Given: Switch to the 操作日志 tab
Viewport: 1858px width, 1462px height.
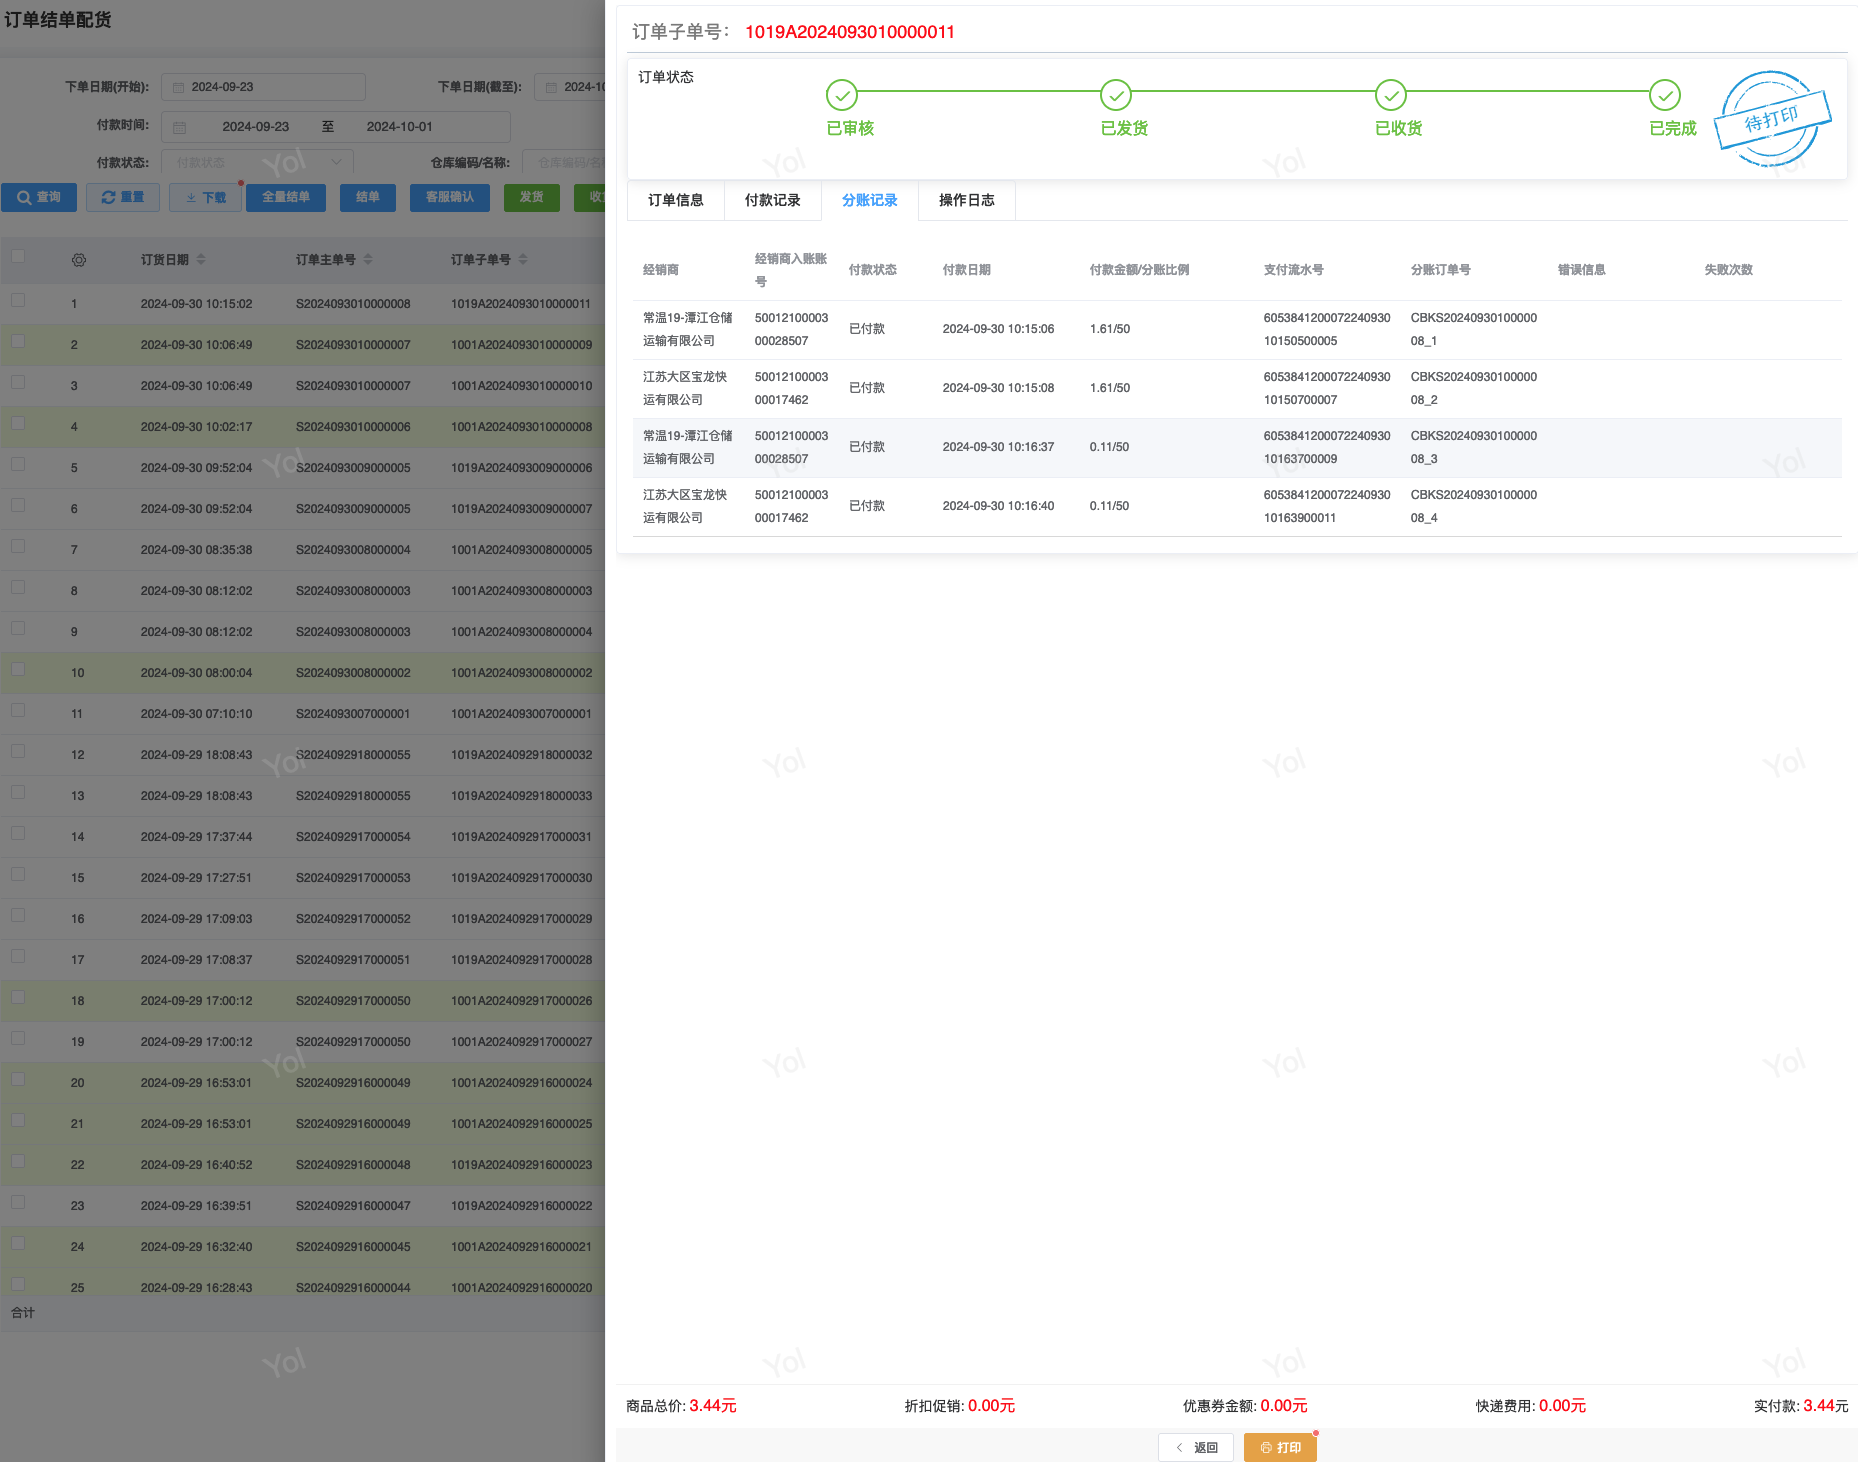Looking at the screenshot, I should 966,201.
